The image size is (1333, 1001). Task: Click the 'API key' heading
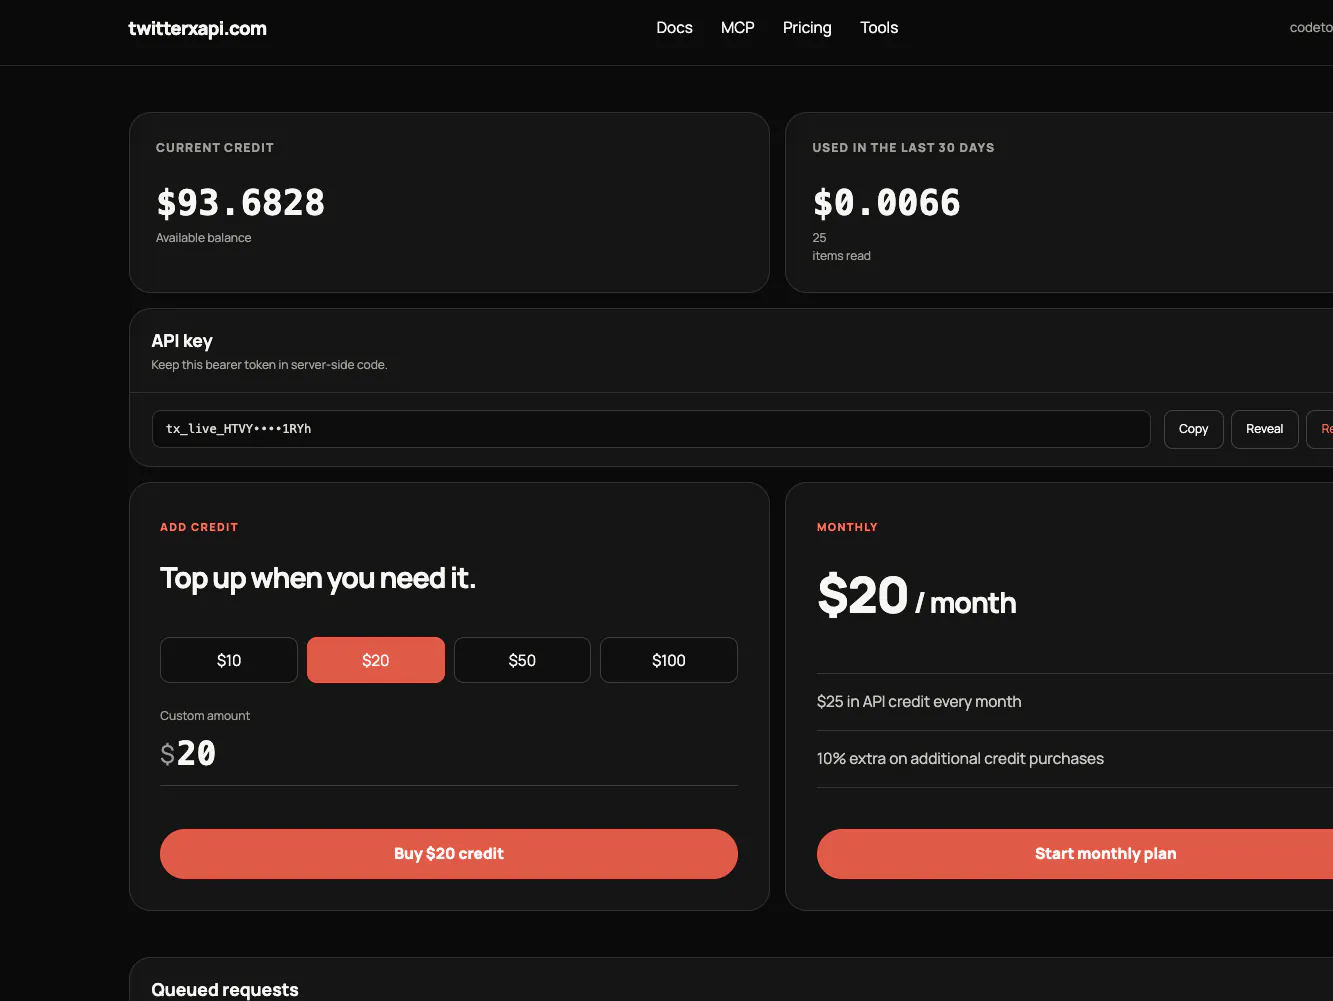tap(182, 341)
